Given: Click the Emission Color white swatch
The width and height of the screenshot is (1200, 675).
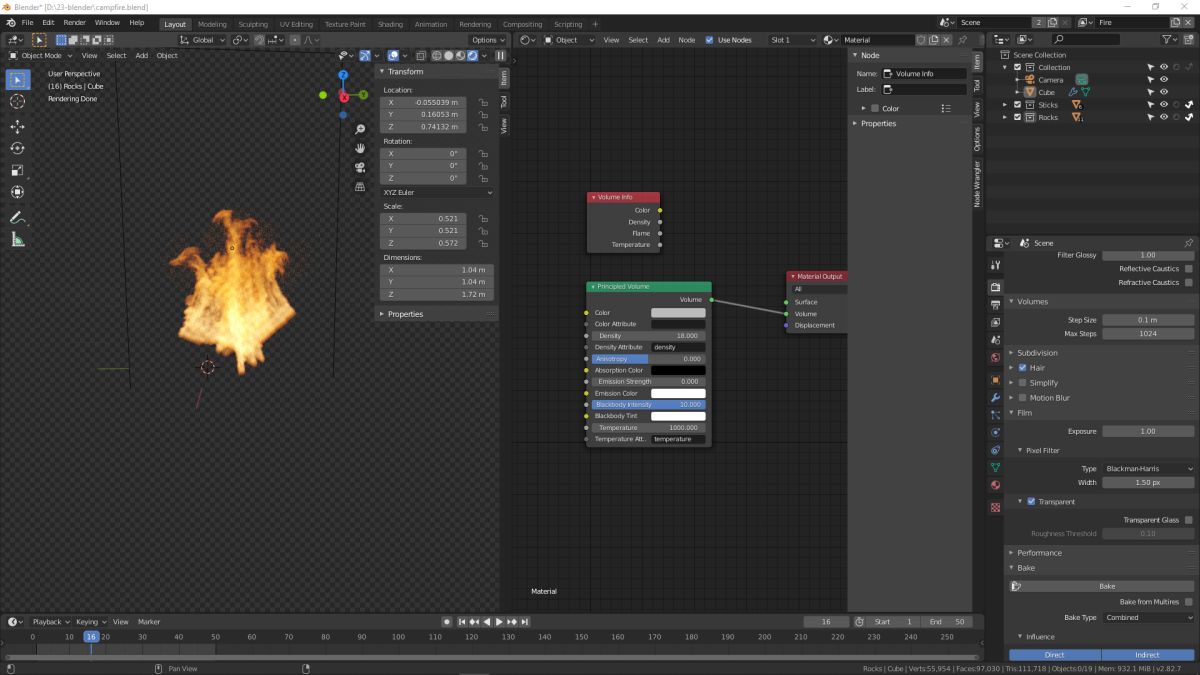Looking at the screenshot, I should (x=678, y=393).
